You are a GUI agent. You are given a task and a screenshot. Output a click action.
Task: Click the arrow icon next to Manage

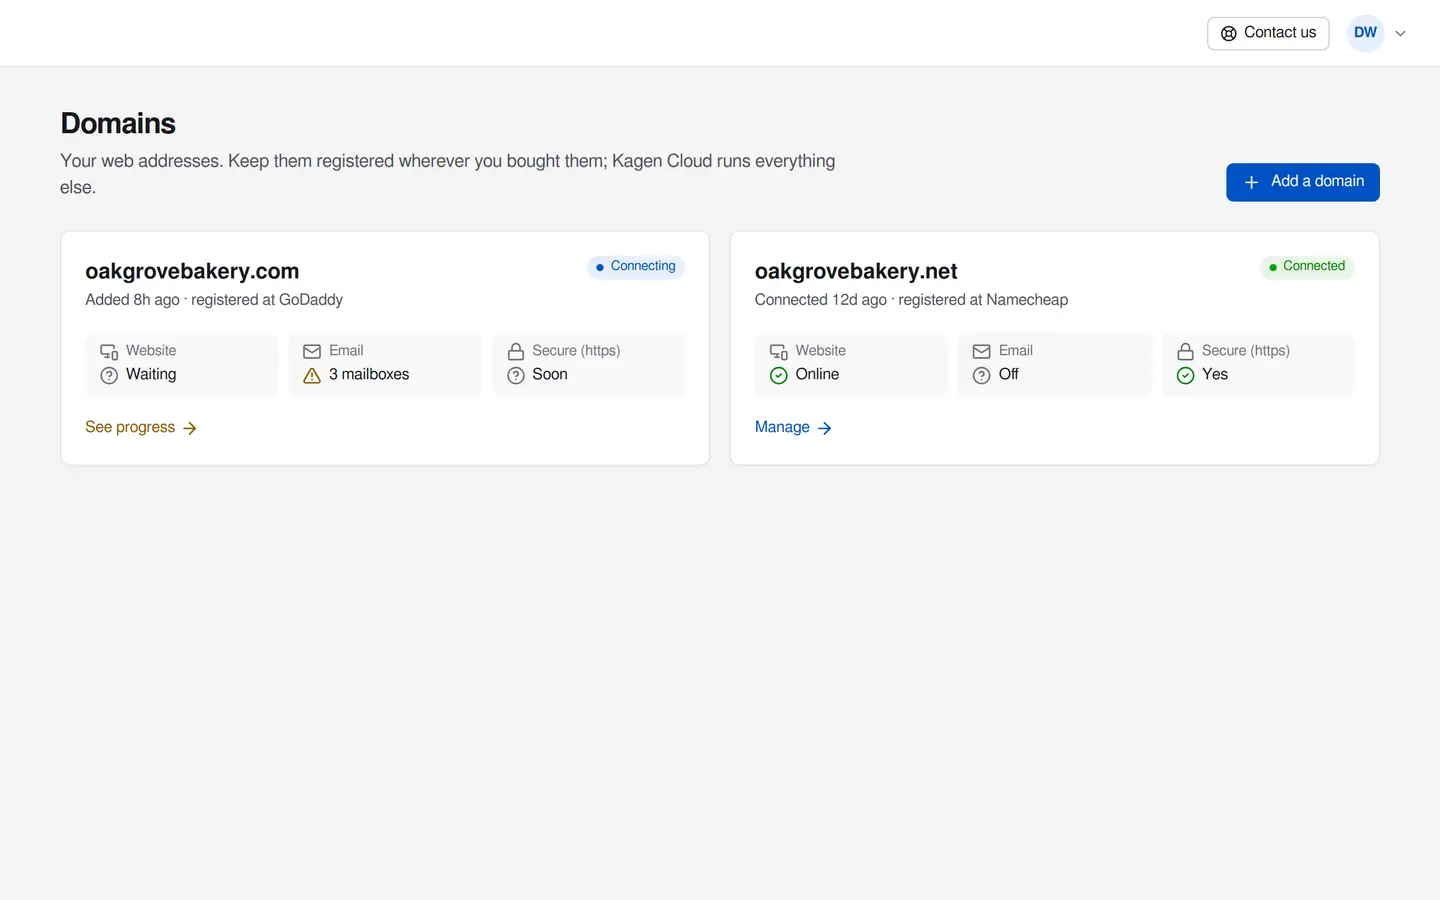[x=825, y=428]
